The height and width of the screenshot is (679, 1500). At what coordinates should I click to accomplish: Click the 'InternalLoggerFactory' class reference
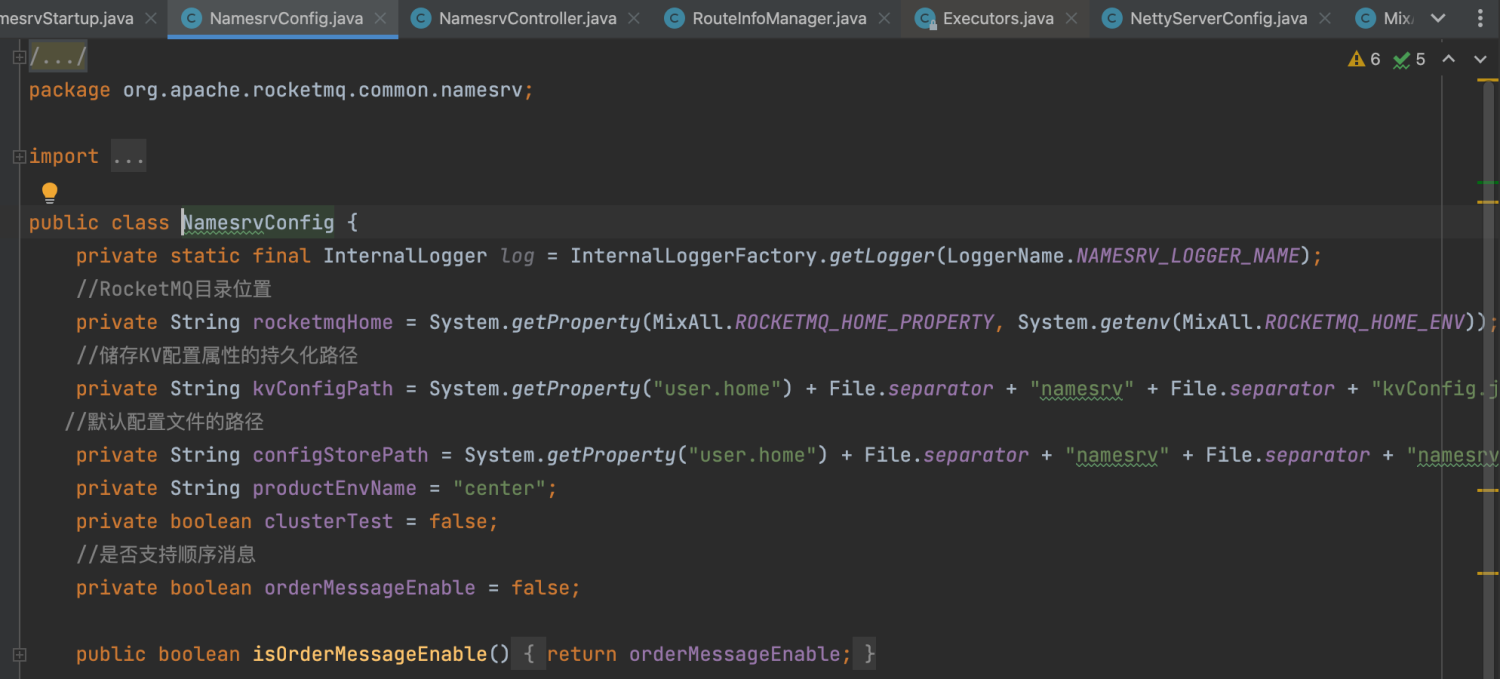(x=696, y=256)
